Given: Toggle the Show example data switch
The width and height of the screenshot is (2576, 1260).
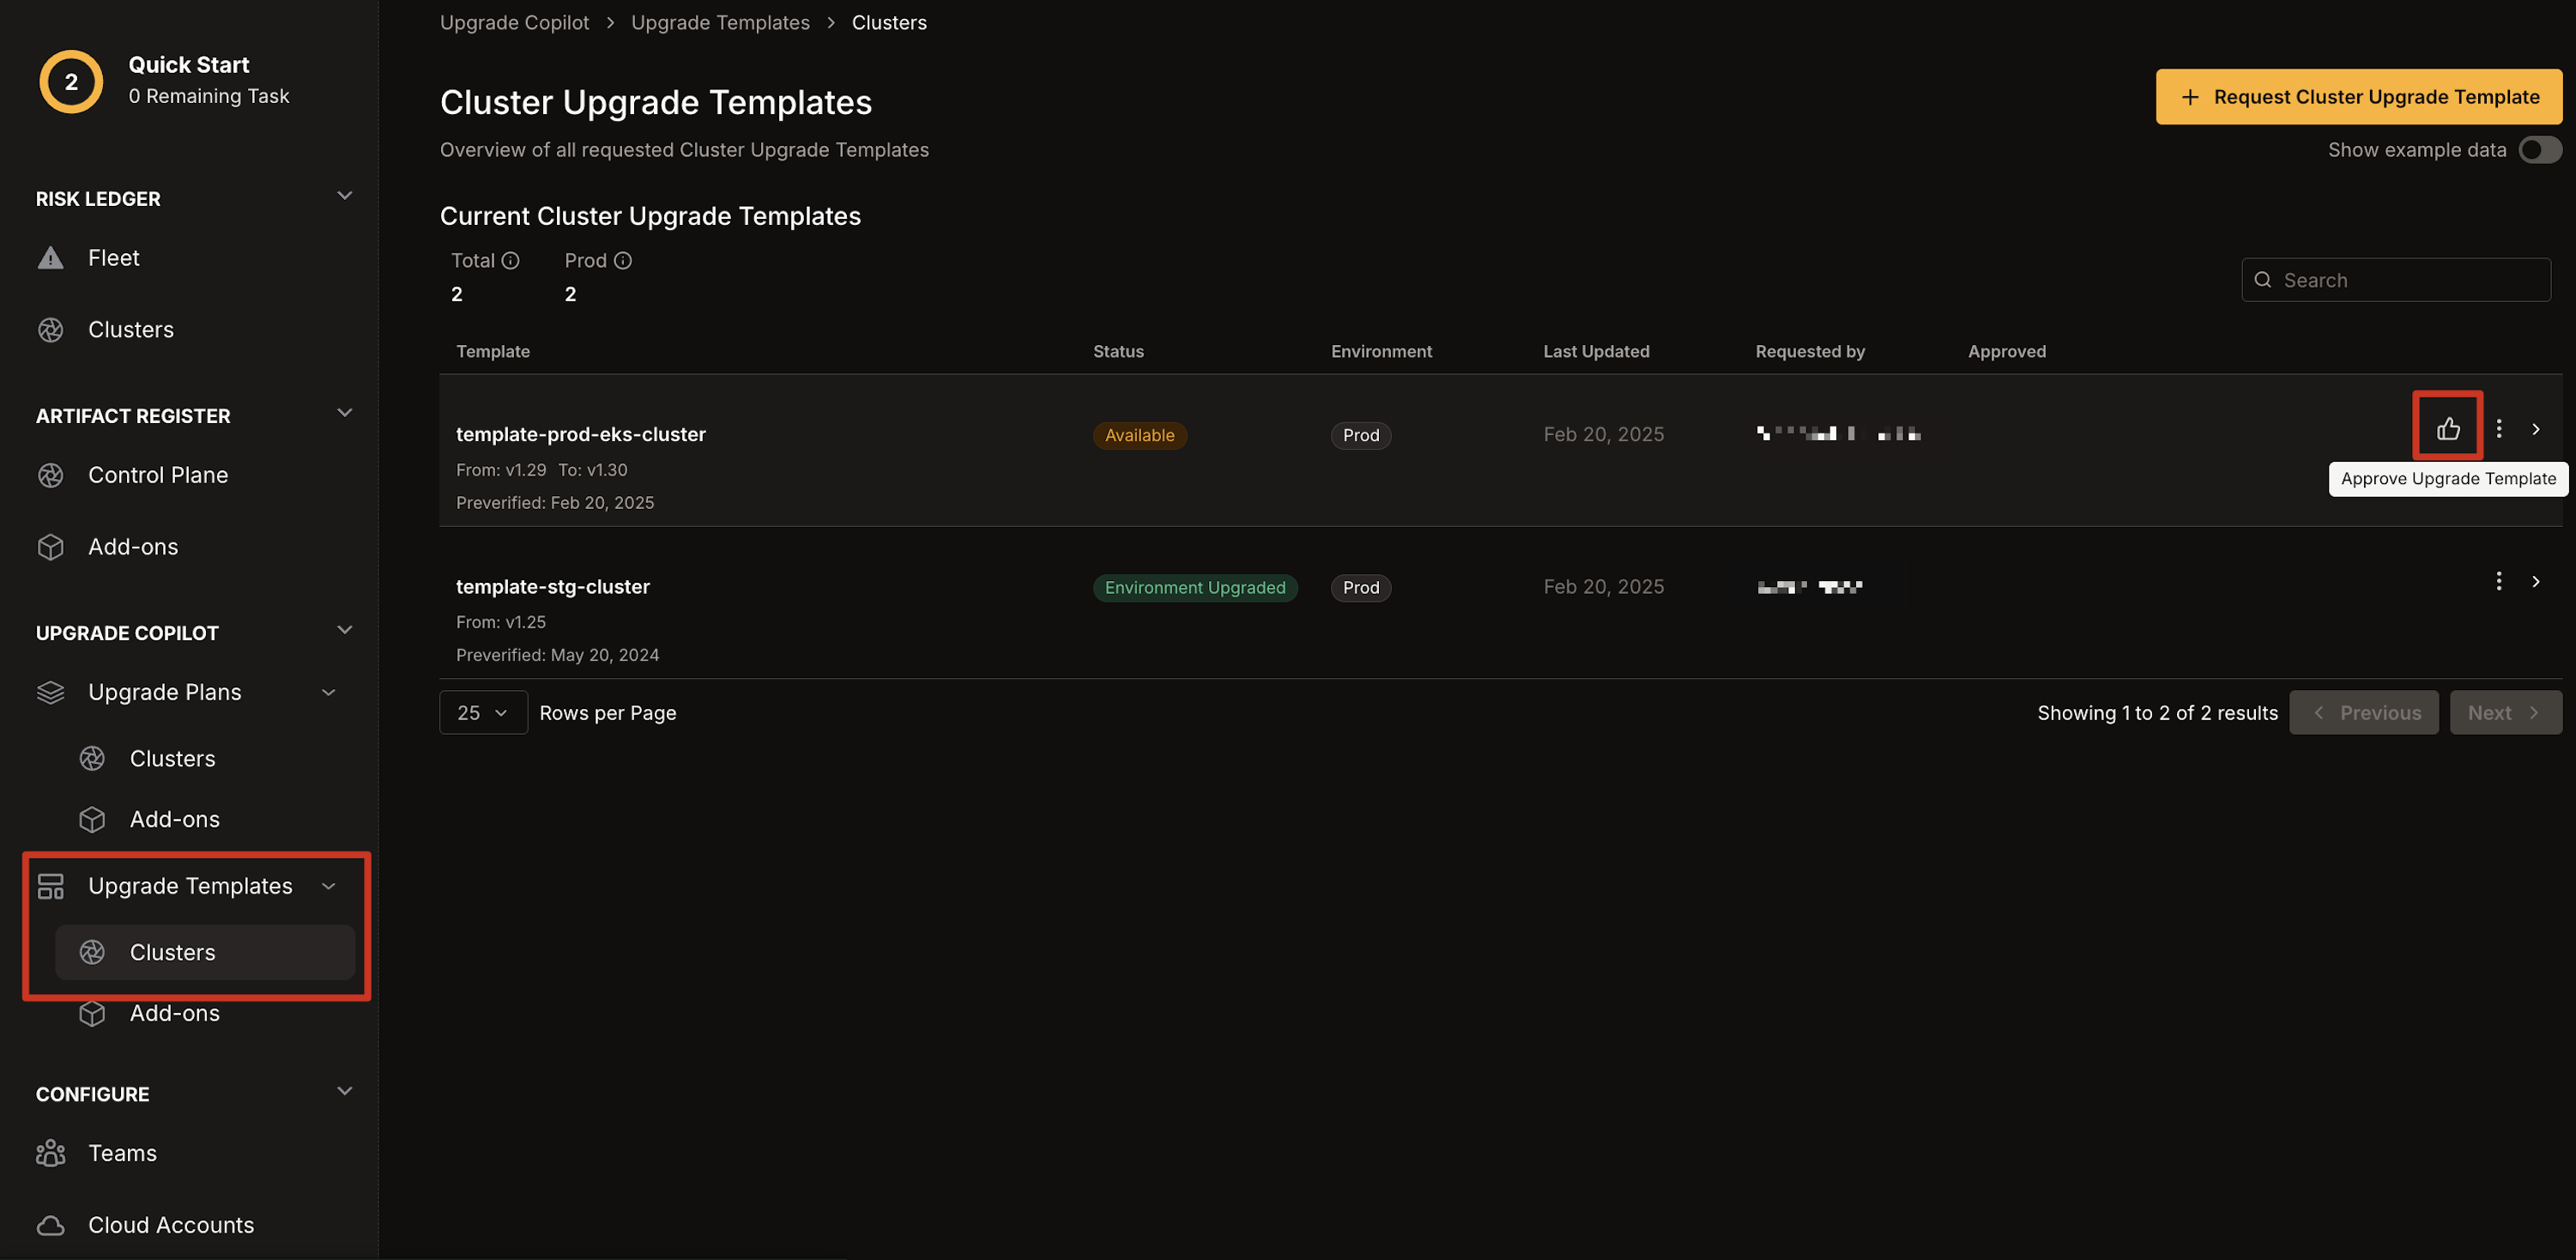Looking at the screenshot, I should click(x=2538, y=150).
